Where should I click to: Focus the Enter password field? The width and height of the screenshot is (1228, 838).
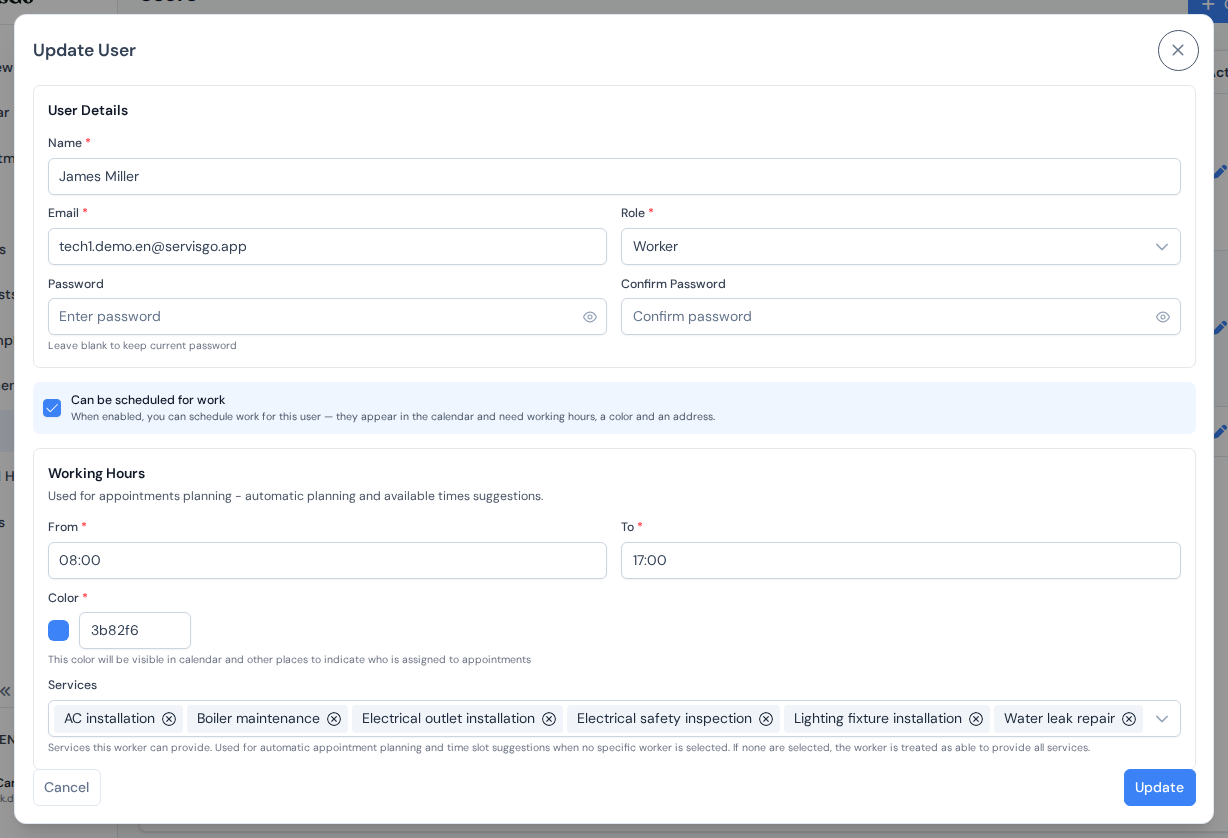coord(327,317)
